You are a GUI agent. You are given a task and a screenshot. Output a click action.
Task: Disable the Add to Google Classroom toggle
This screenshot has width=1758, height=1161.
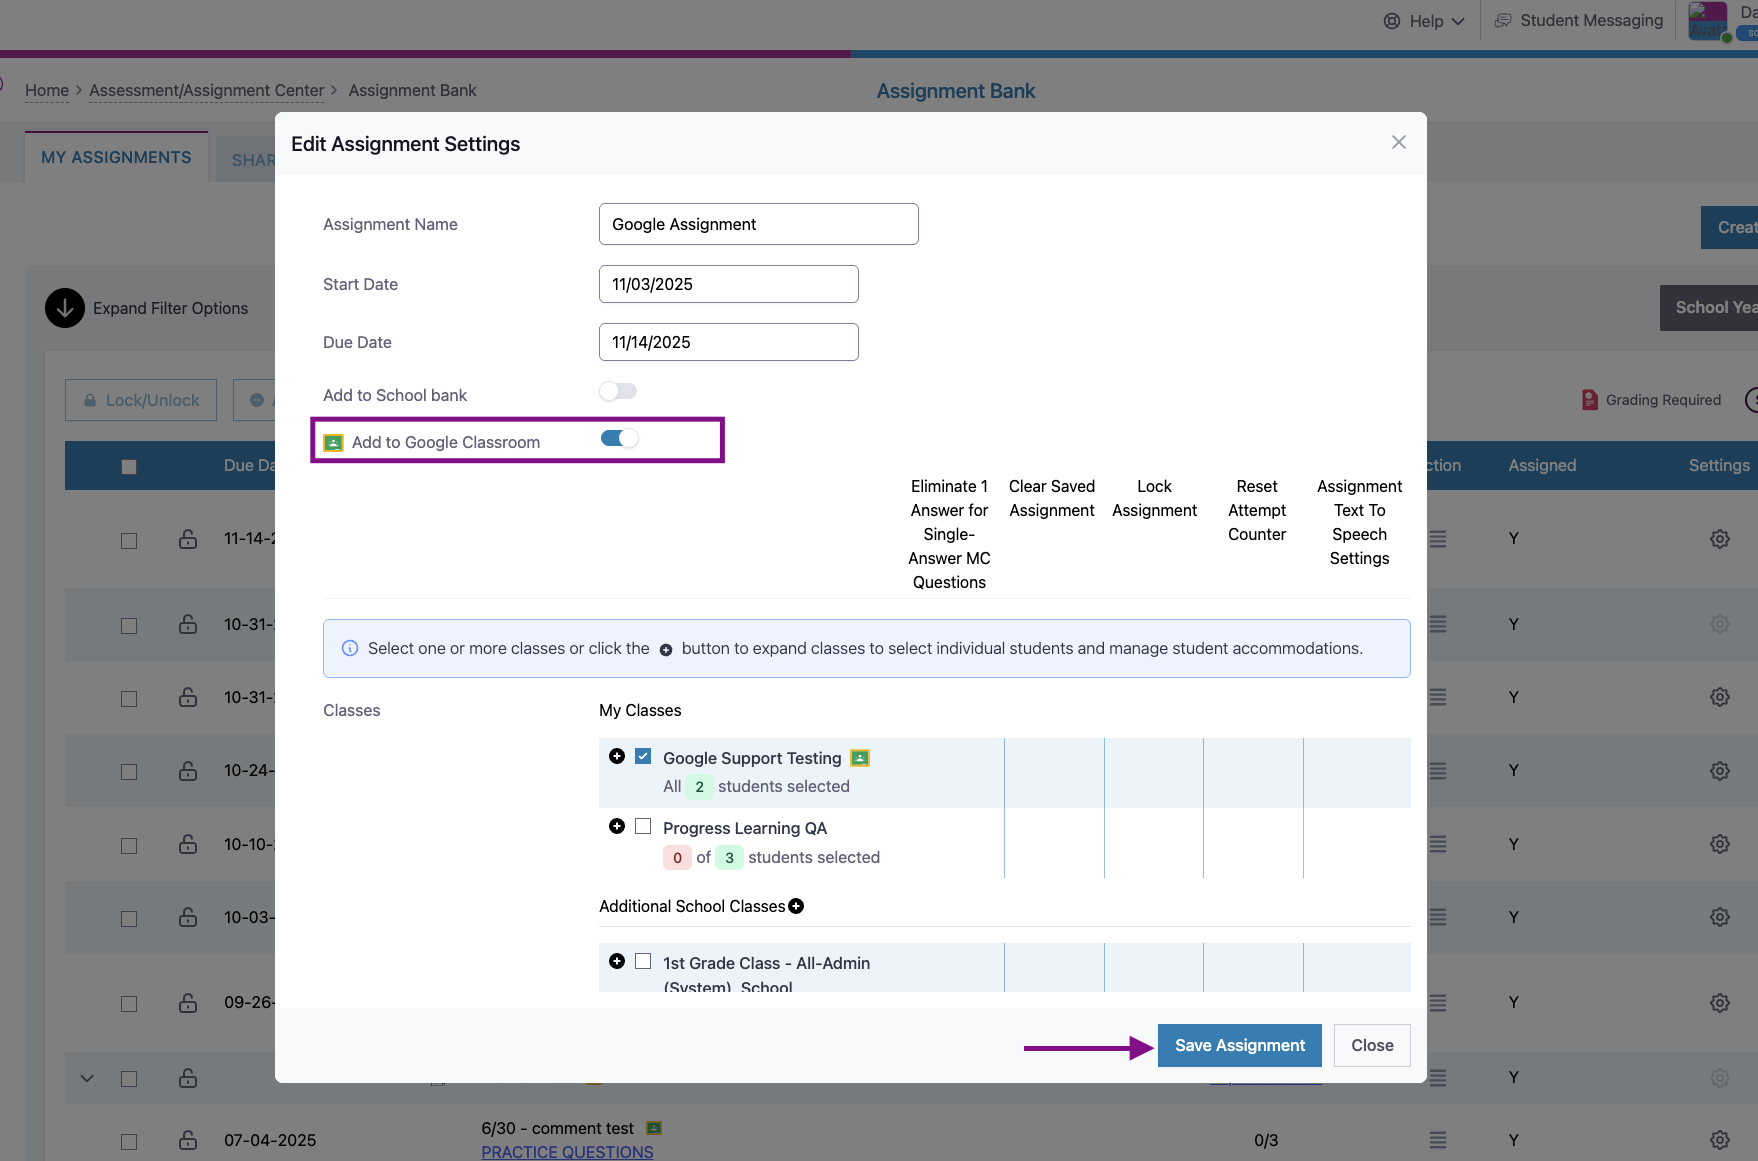coord(619,439)
